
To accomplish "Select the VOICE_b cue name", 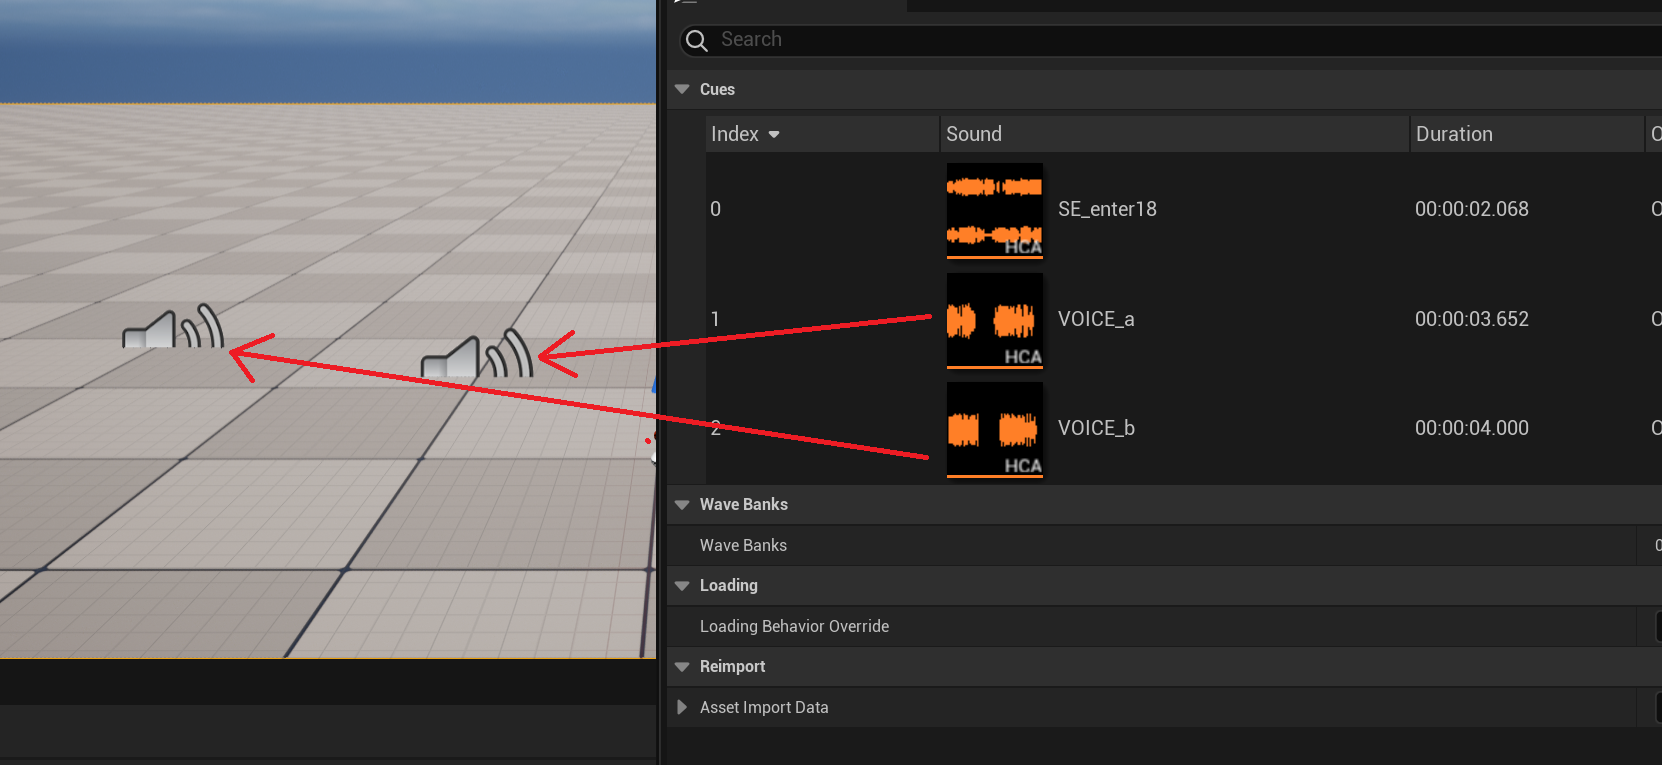I will [1096, 428].
